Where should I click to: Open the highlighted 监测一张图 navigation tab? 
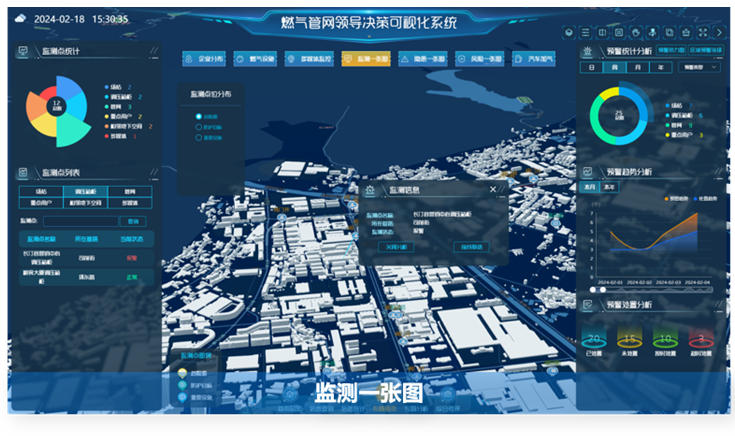pos(365,60)
